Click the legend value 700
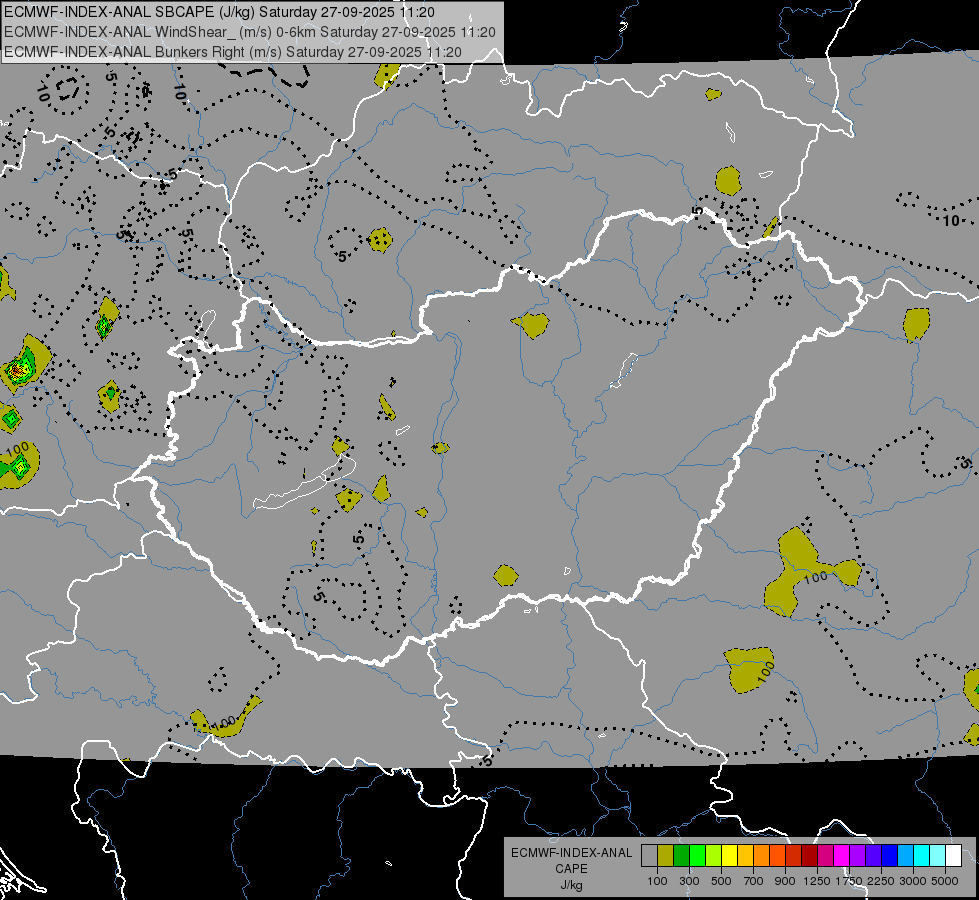The width and height of the screenshot is (979, 900). [754, 881]
